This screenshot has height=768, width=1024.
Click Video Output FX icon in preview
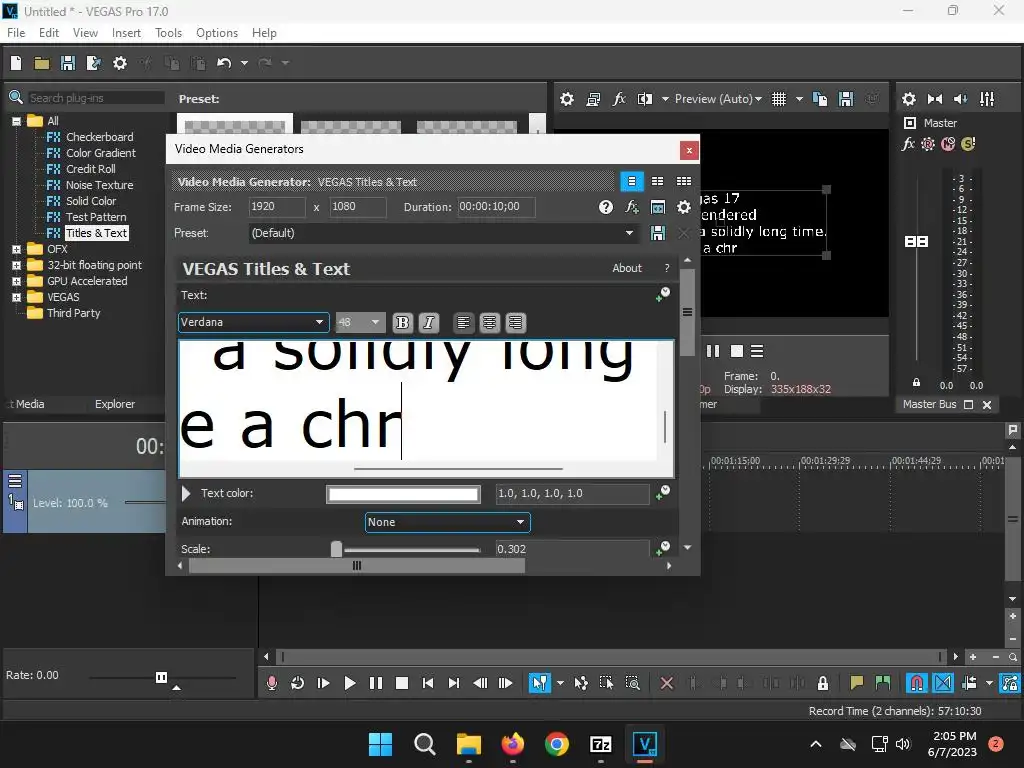click(618, 99)
